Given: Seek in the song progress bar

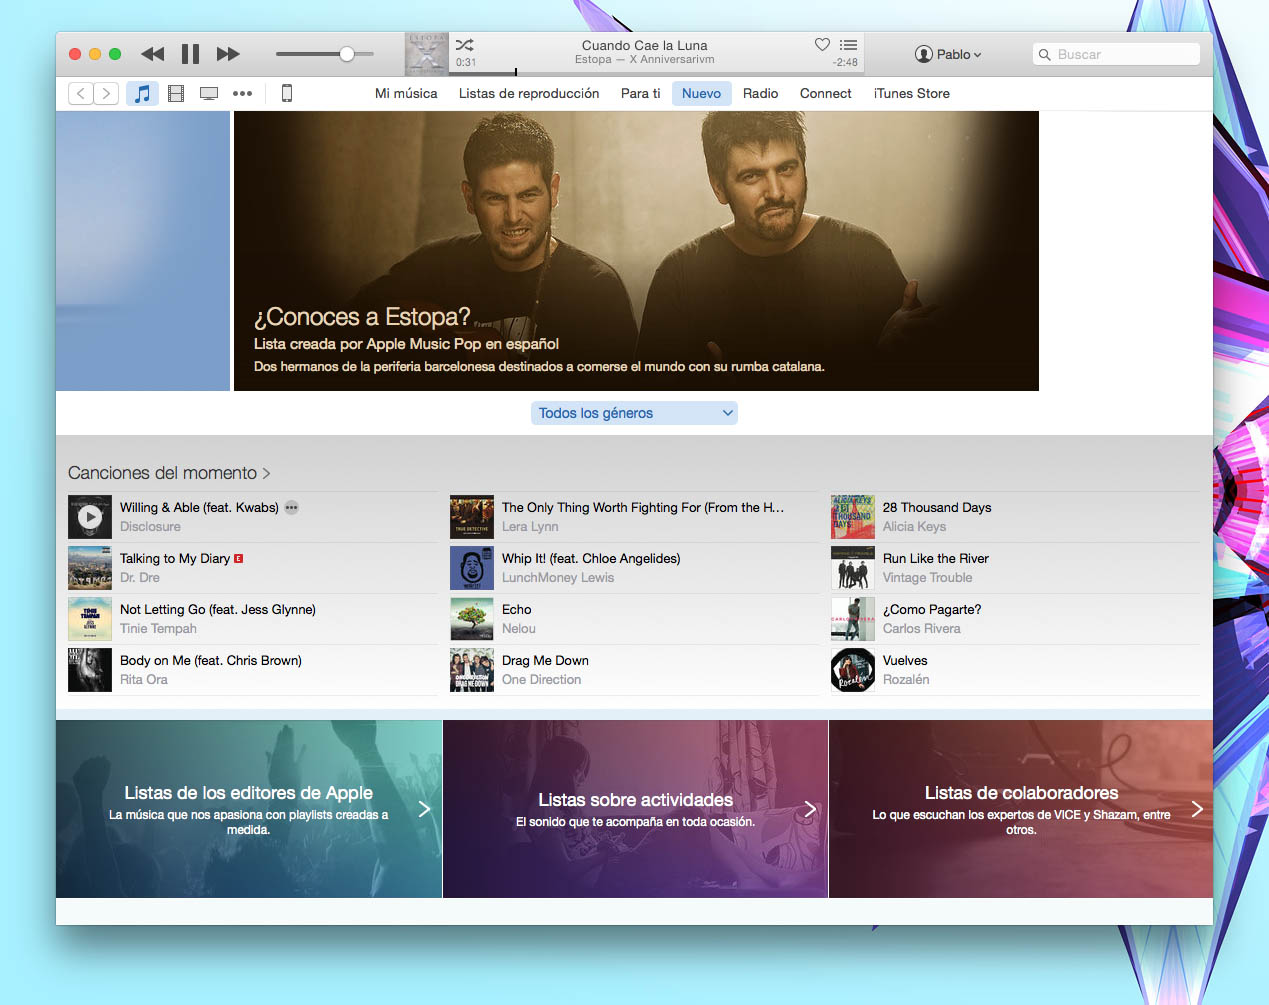Looking at the screenshot, I should pyautogui.click(x=658, y=72).
